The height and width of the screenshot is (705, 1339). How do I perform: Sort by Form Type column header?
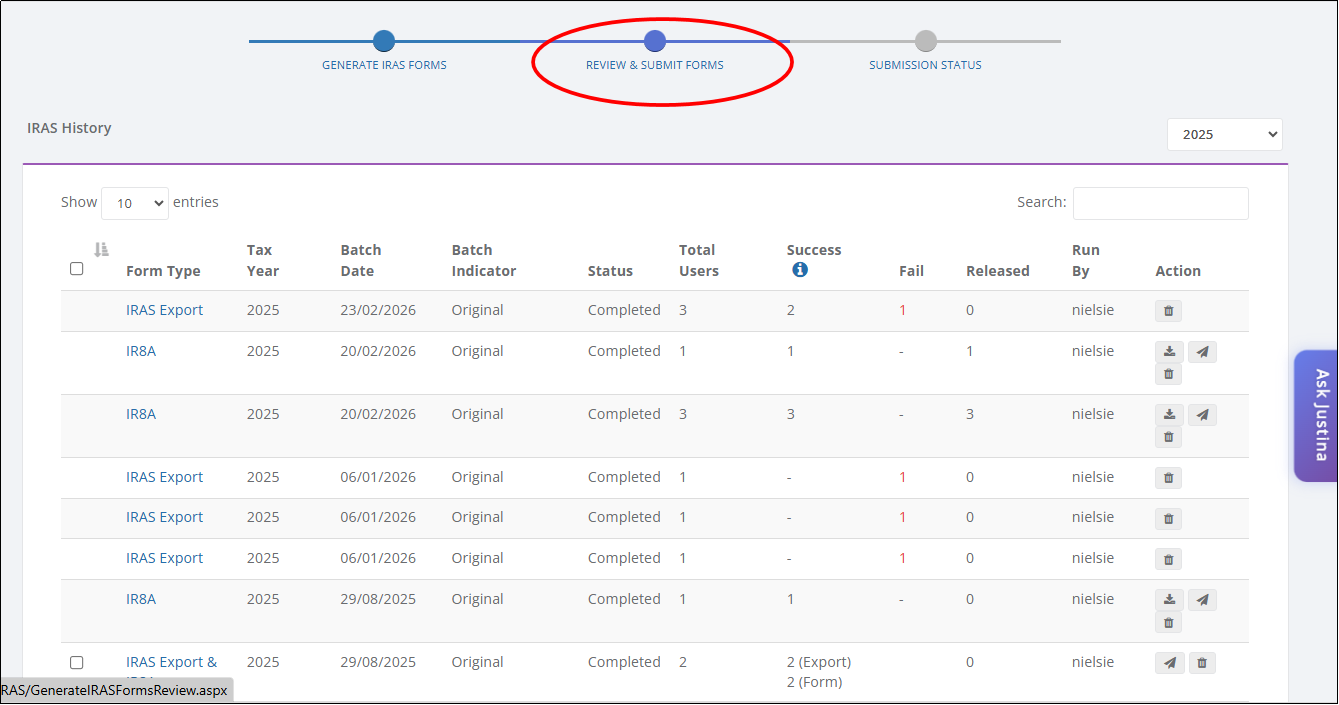click(x=163, y=271)
